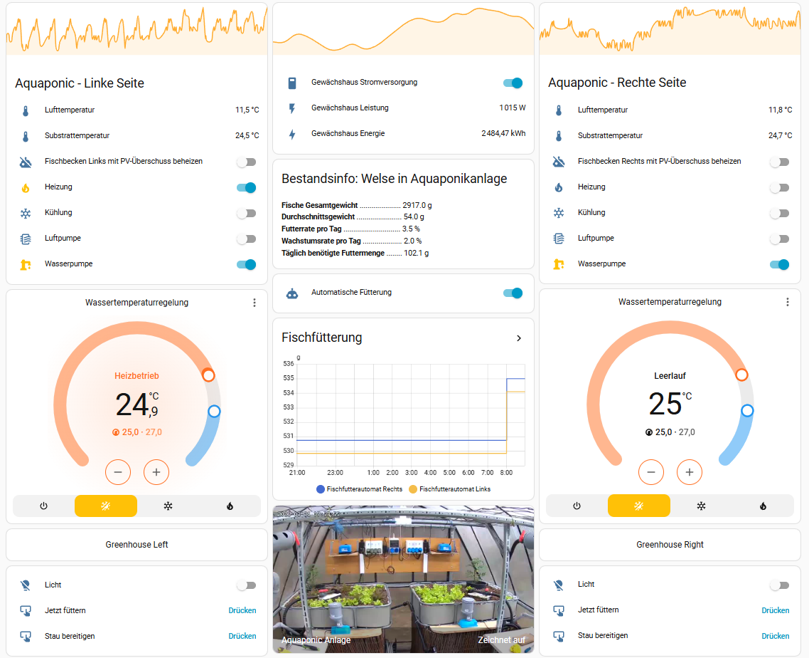Turn off right Wasserpumpe switch
The image size is (809, 658).
pyautogui.click(x=780, y=265)
